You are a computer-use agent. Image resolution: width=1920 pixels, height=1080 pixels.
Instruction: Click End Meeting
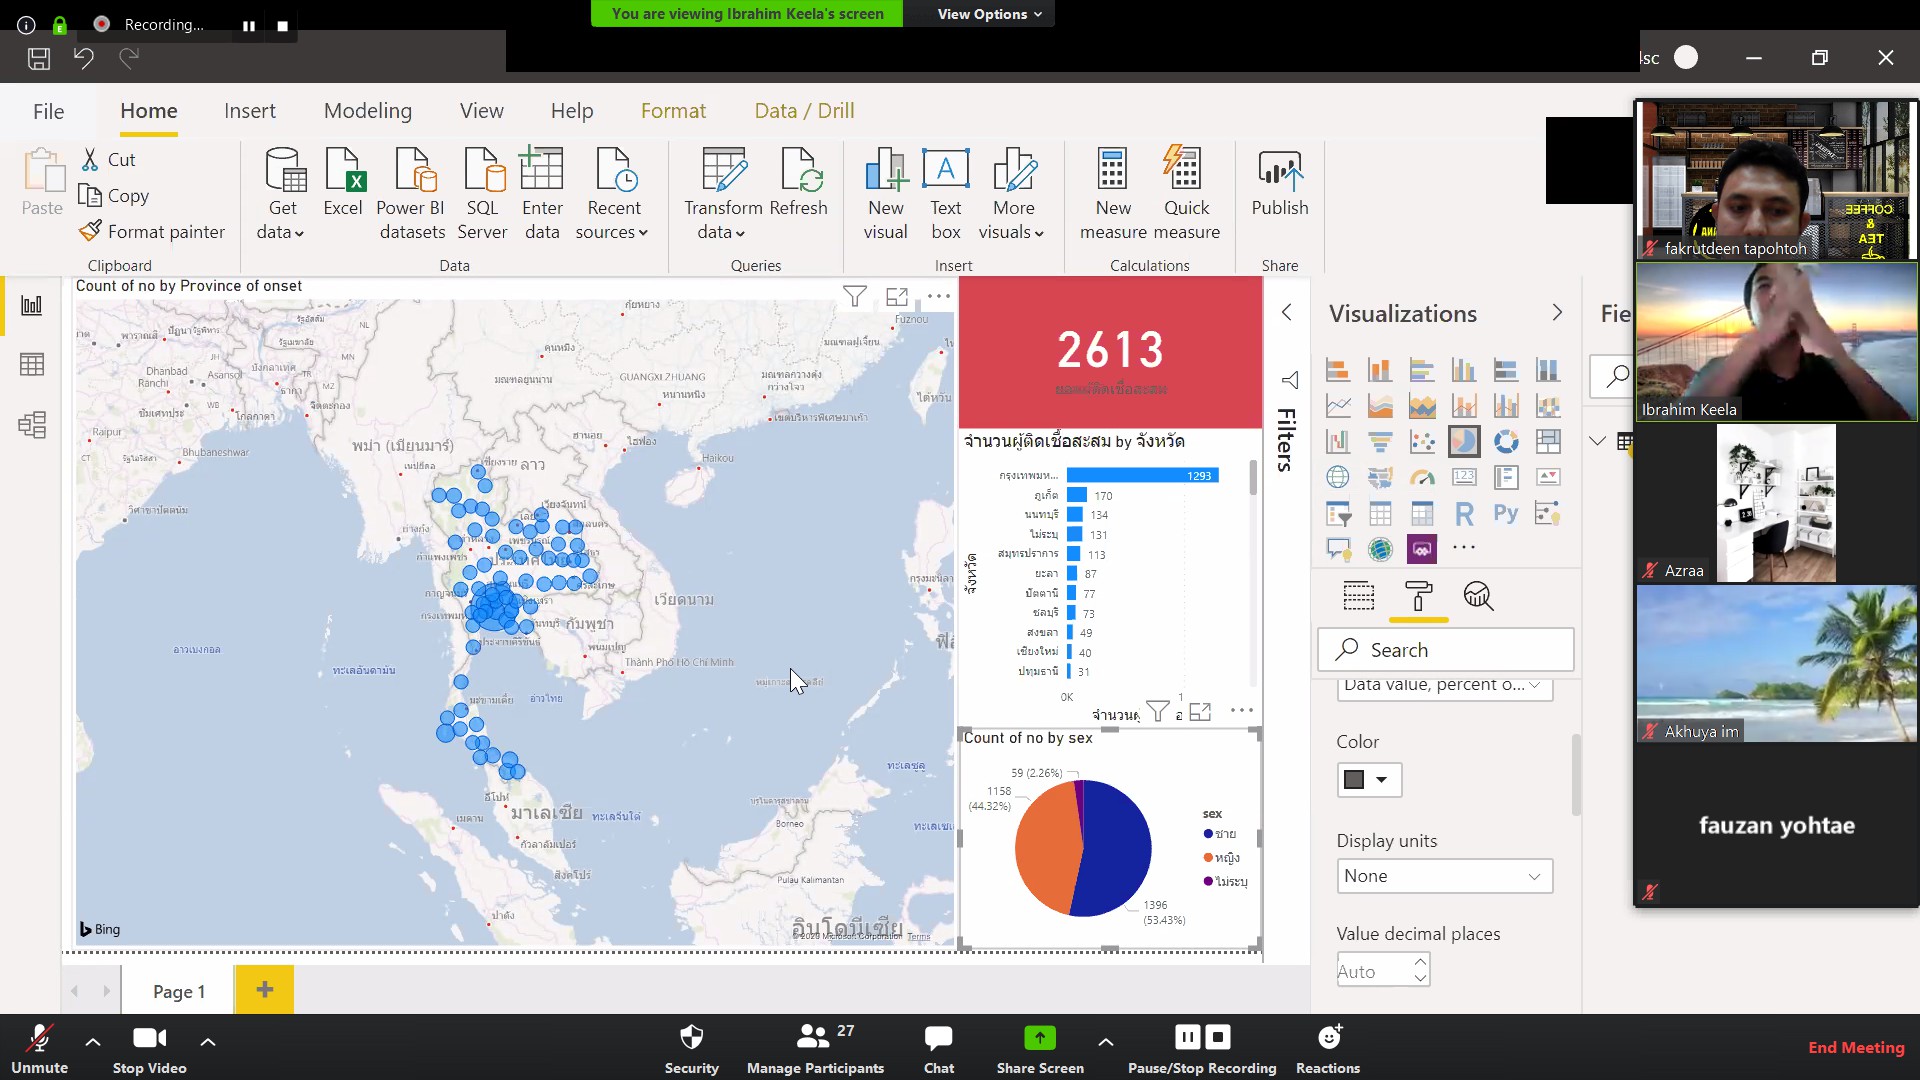click(1856, 1047)
